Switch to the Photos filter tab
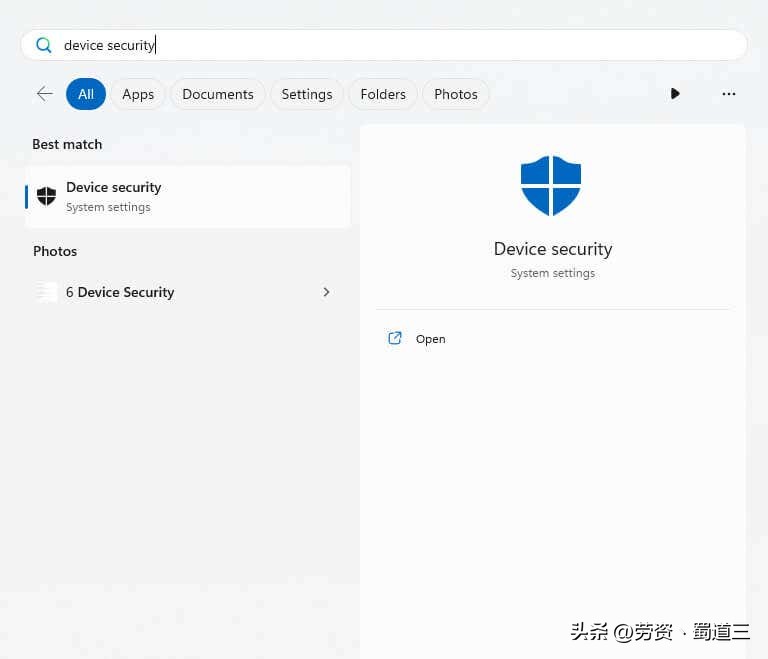The height and width of the screenshot is (659, 768). pos(456,94)
